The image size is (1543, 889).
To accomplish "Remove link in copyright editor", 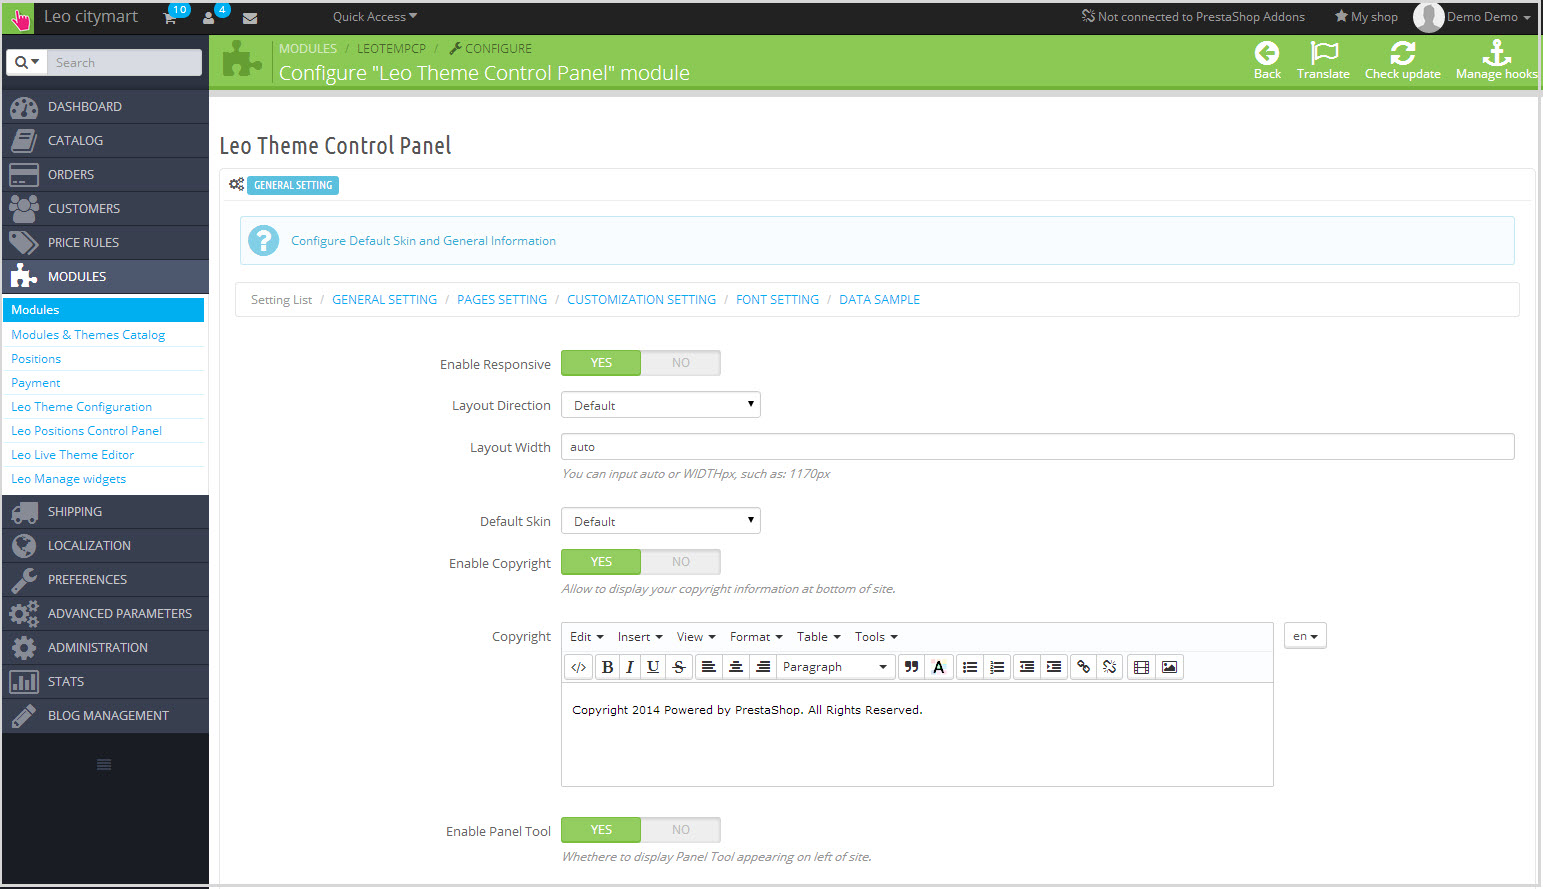I will [1110, 667].
